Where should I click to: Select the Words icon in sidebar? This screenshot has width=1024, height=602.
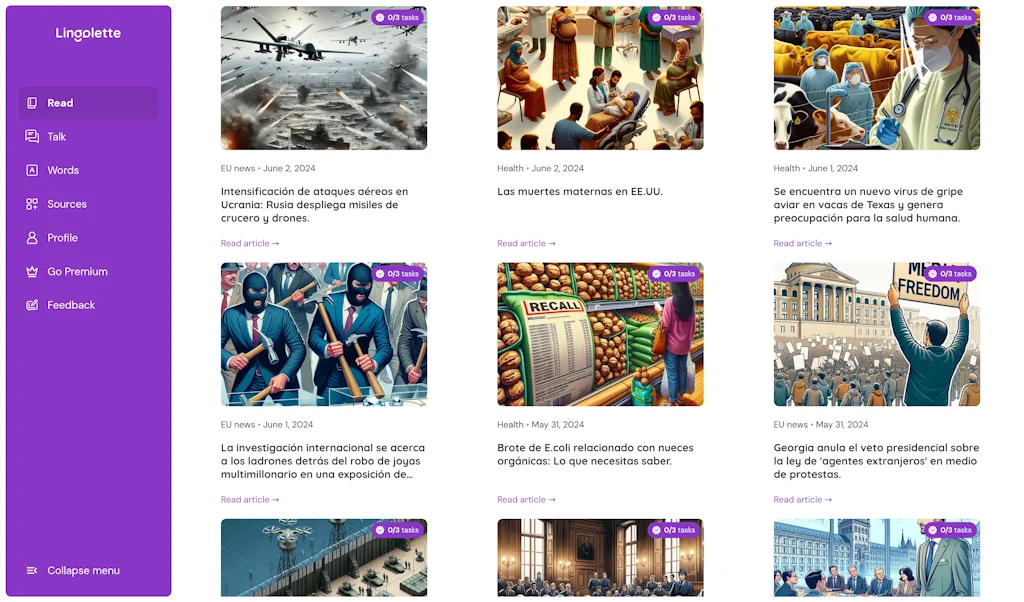[x=31, y=170]
